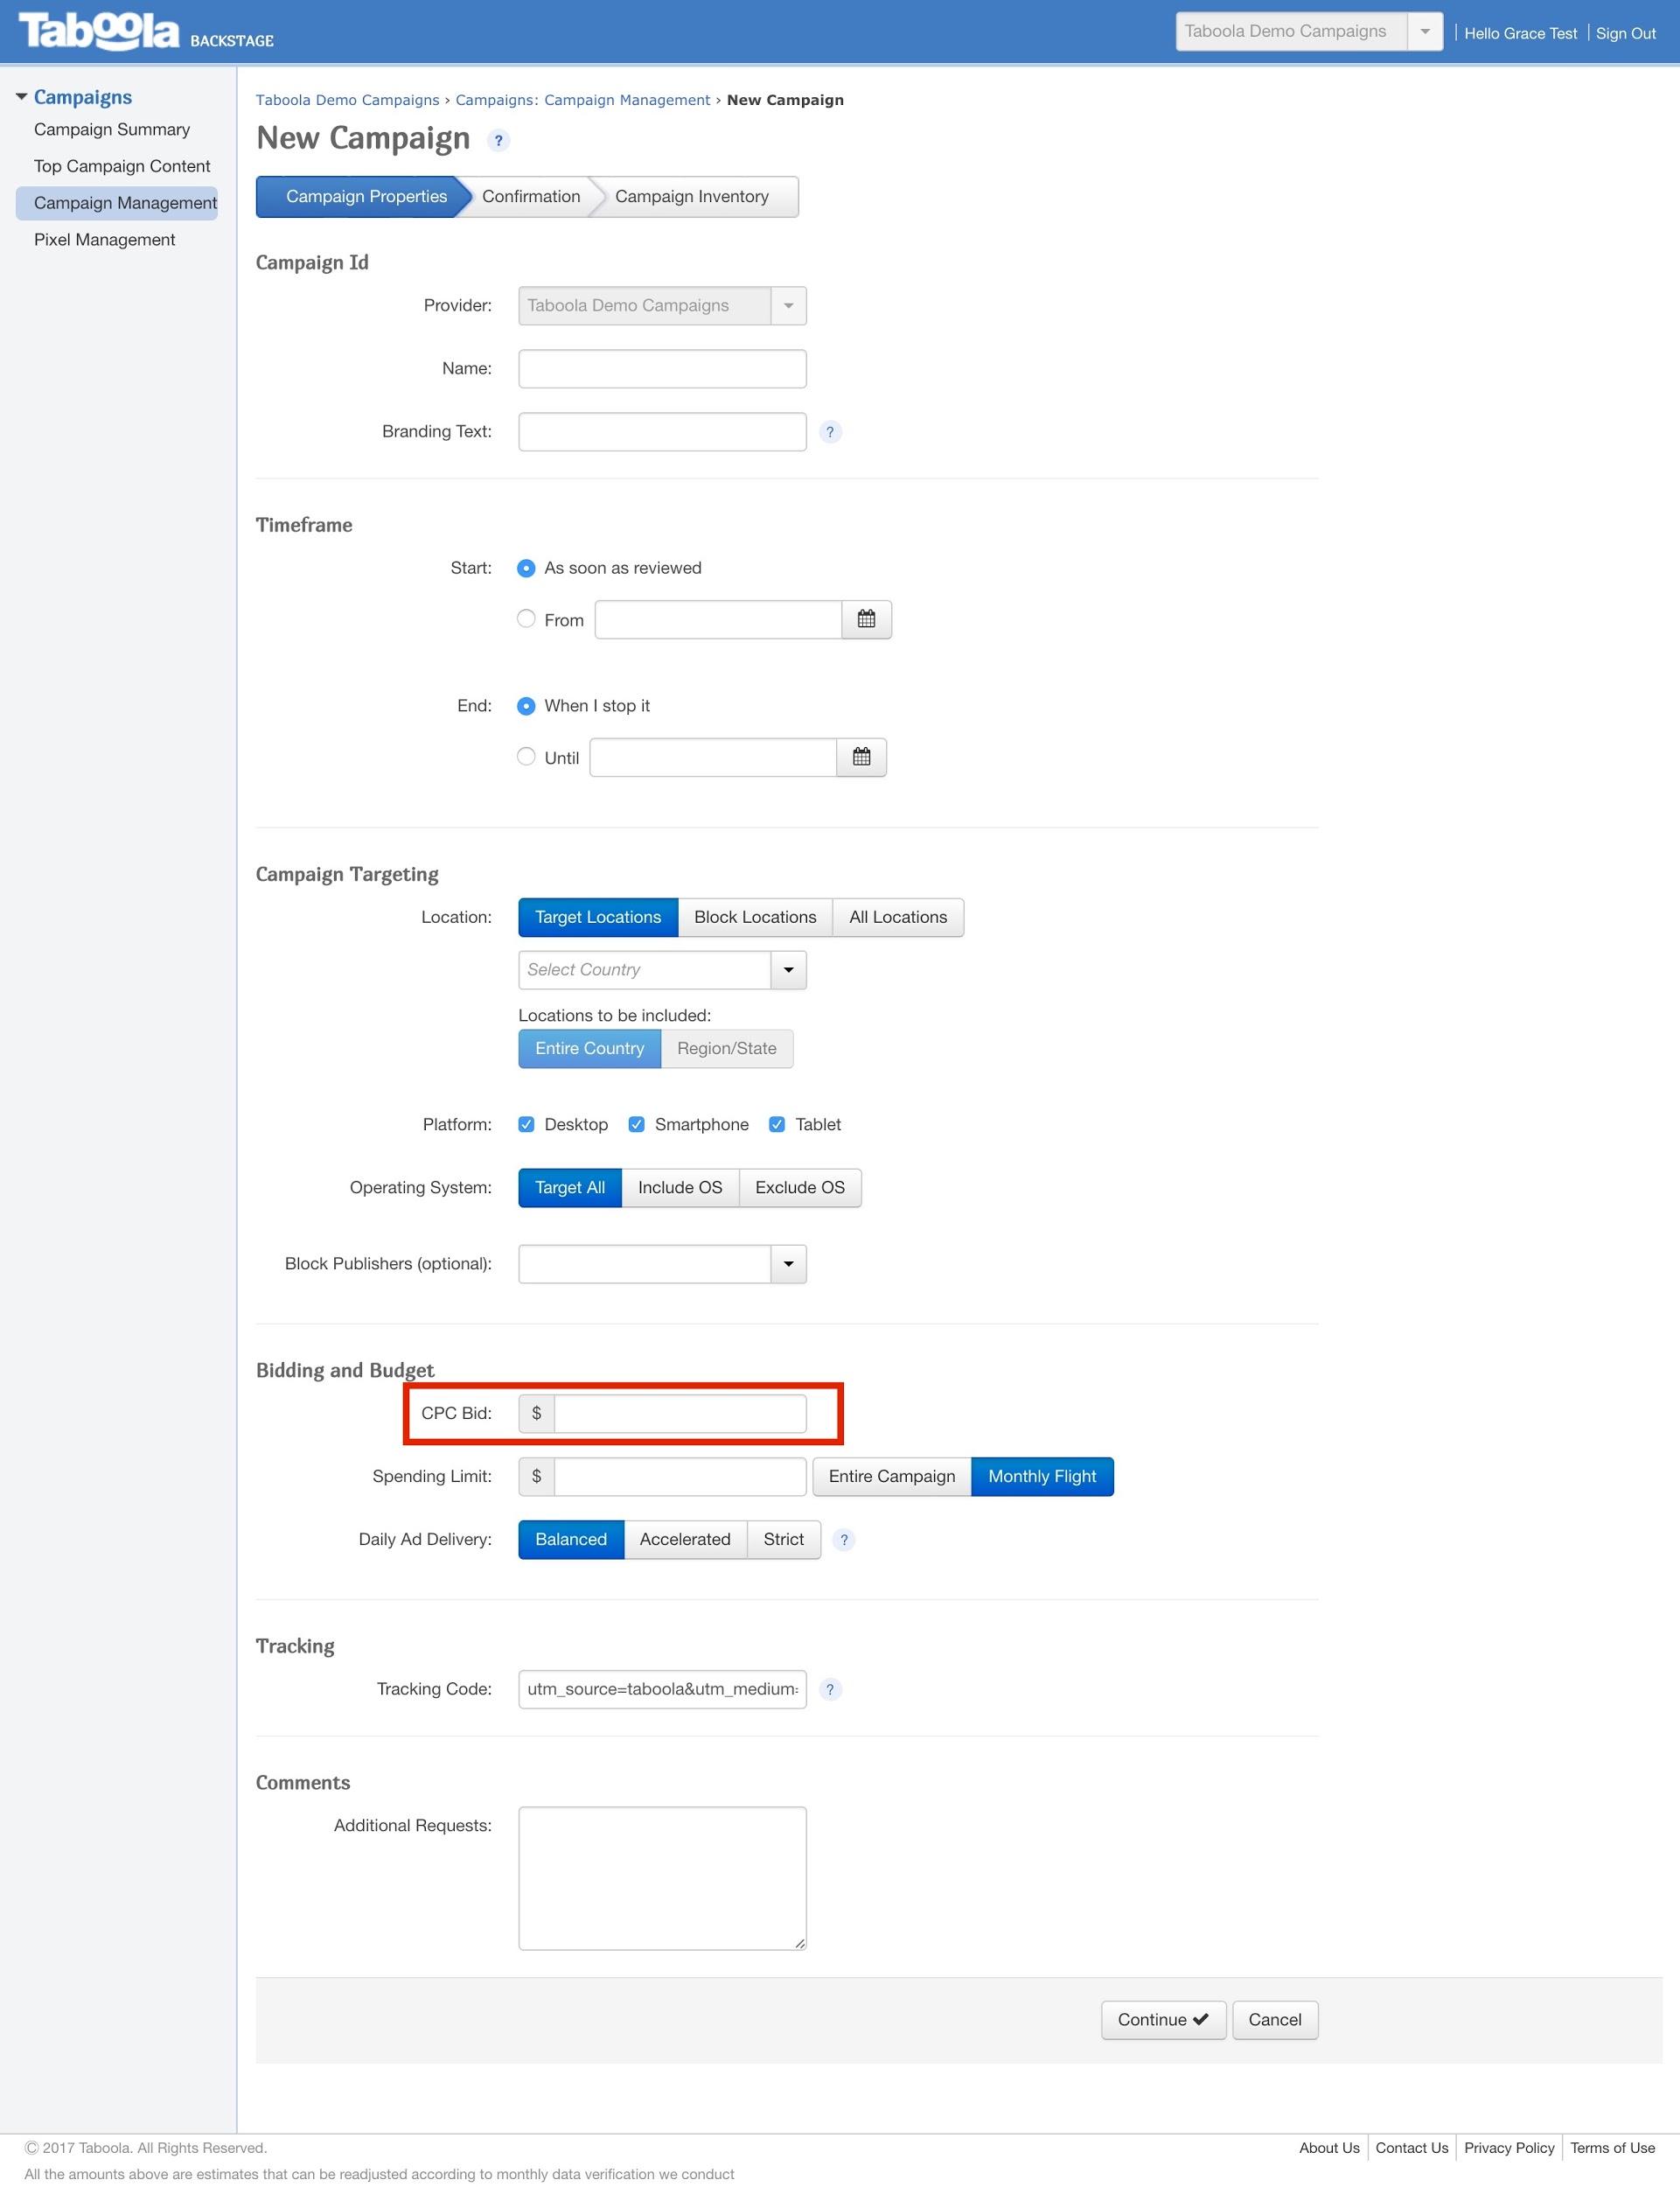The height and width of the screenshot is (2187, 1680).
Task: Uncheck the Desktop platform checkbox
Action: click(526, 1124)
